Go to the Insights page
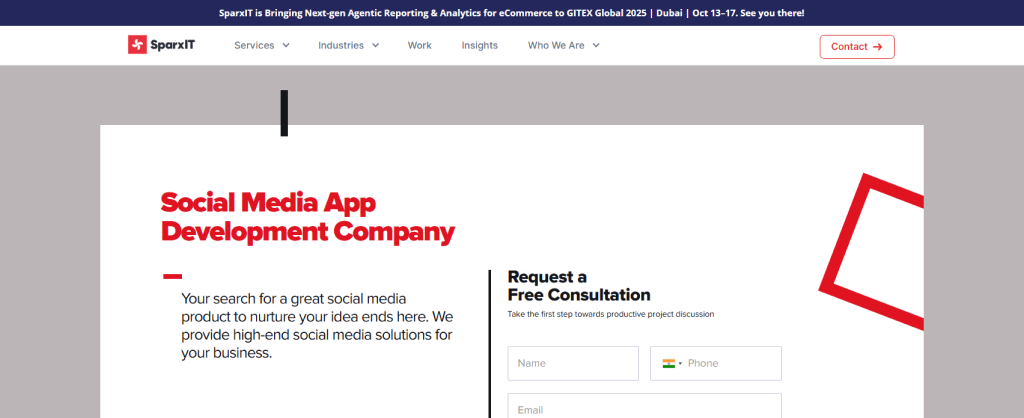The image size is (1024, 418). coord(479,45)
